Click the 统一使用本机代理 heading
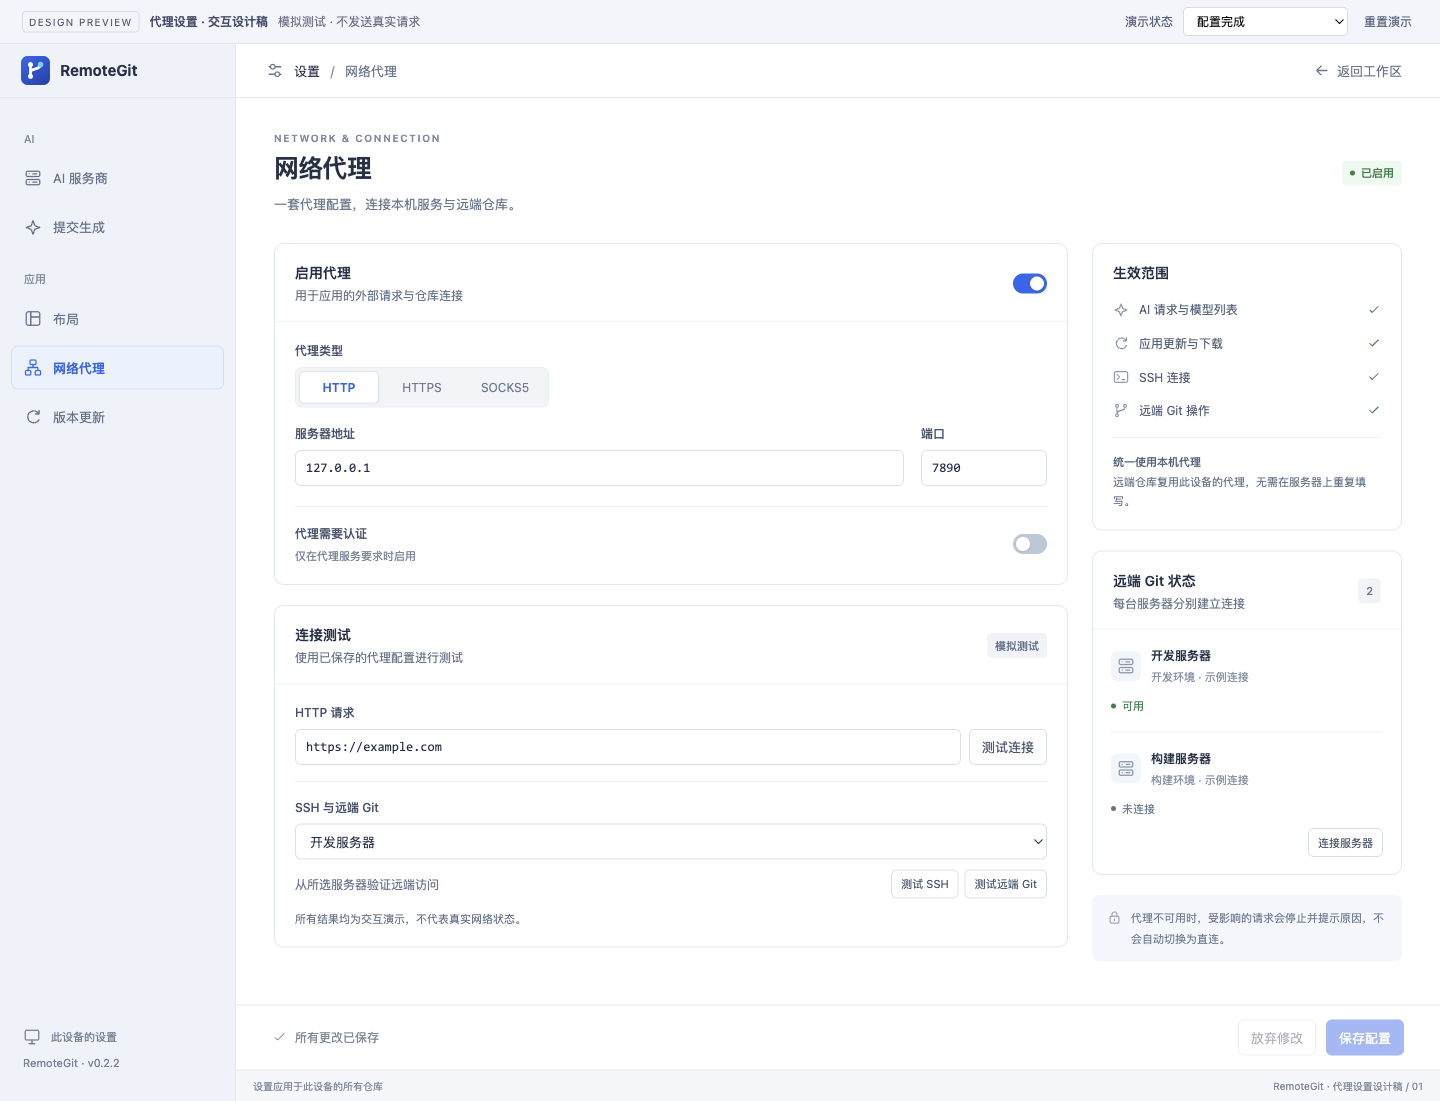The height and width of the screenshot is (1101, 1440). (1157, 462)
